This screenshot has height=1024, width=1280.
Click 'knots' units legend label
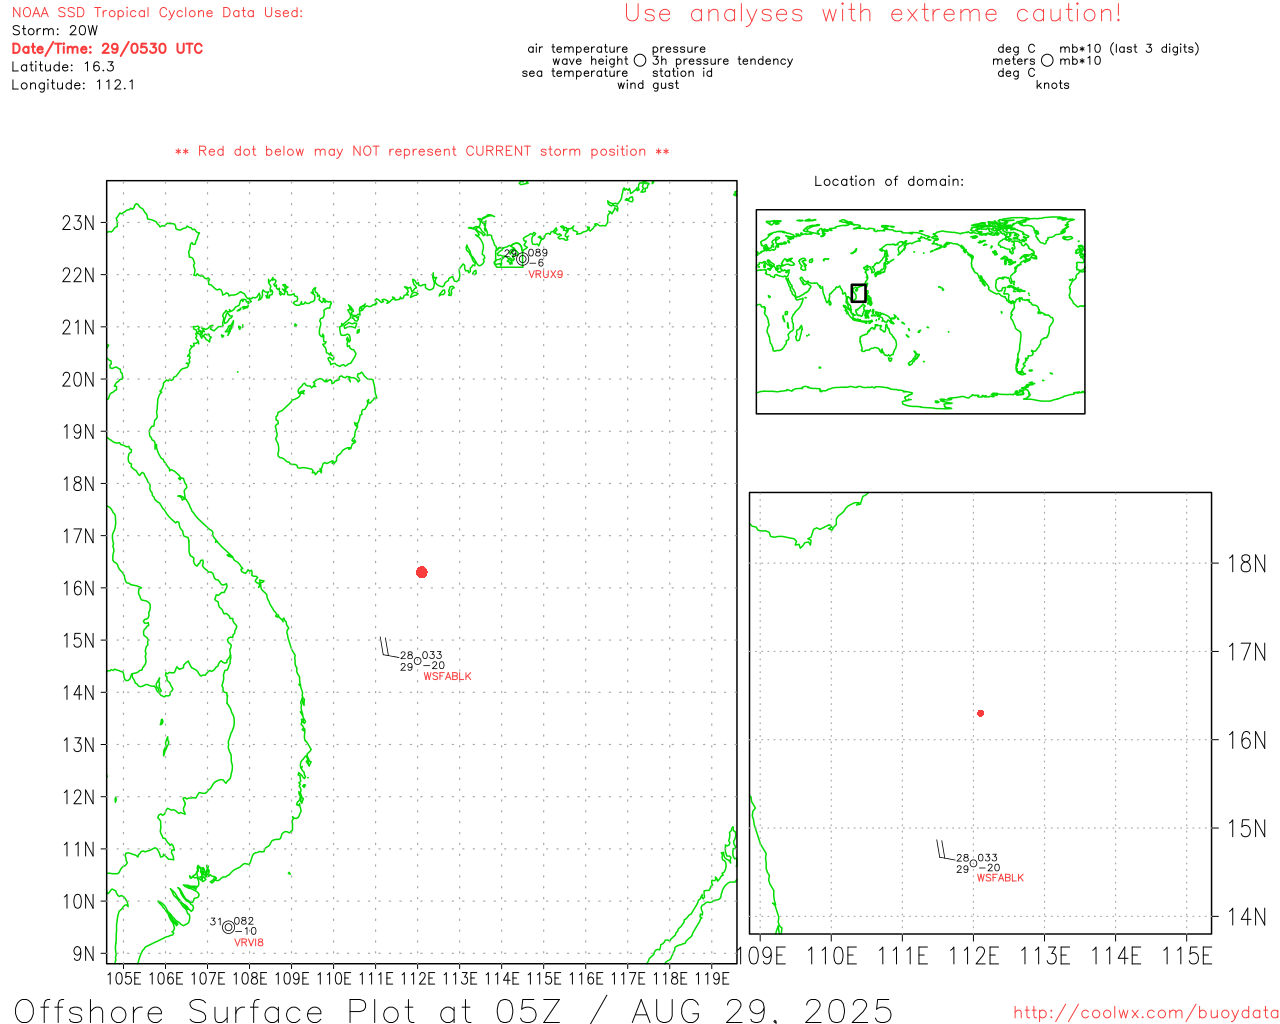coord(1053,85)
